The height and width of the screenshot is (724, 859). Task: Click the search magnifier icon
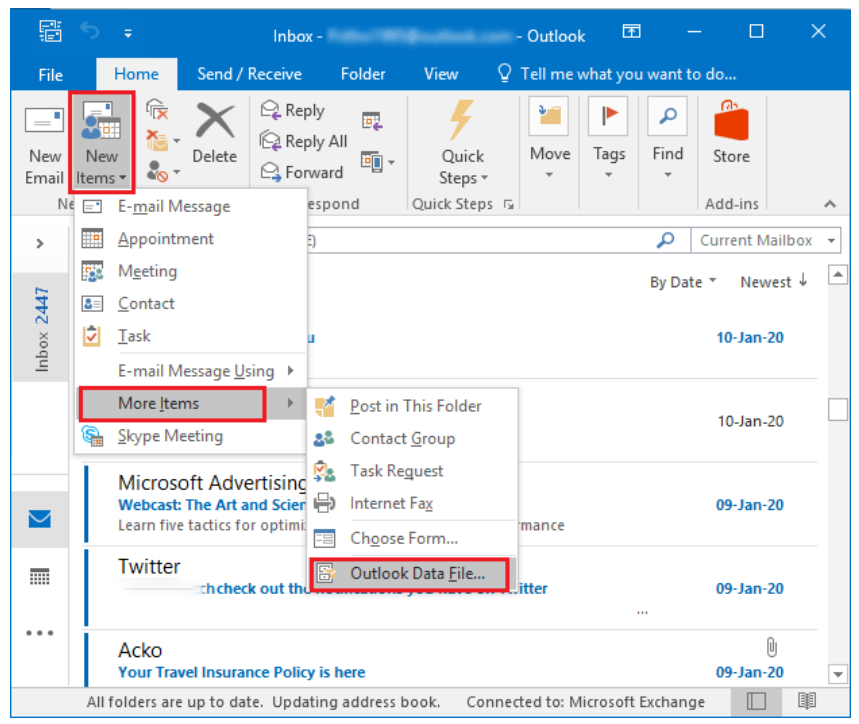tap(666, 240)
